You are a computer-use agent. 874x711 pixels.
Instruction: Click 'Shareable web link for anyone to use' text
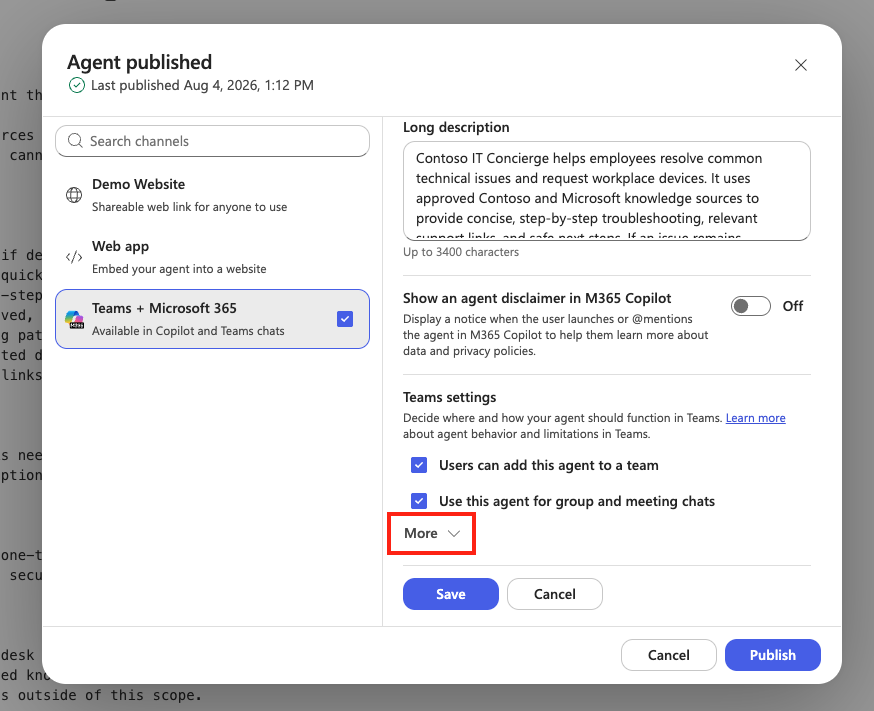(190, 207)
